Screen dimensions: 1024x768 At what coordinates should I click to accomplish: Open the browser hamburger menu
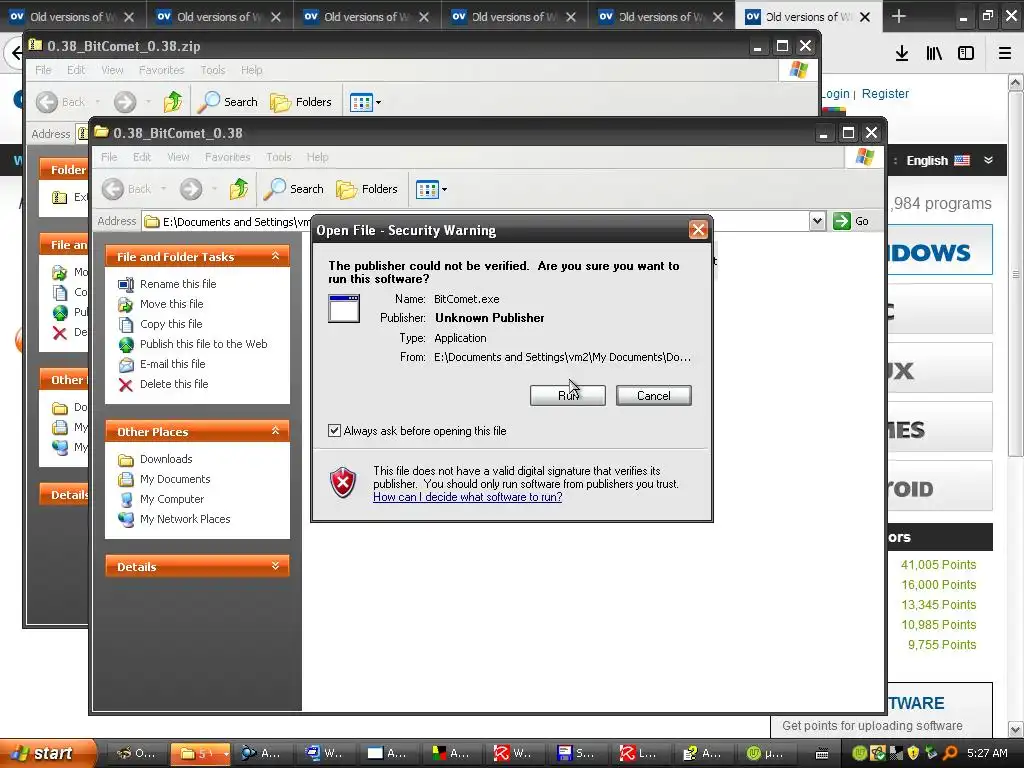1005,53
